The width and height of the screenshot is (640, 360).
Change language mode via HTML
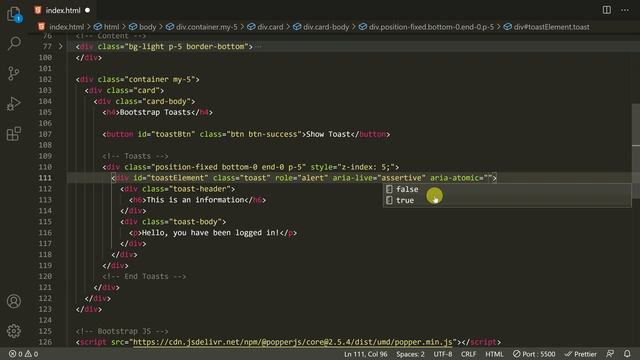494,354
